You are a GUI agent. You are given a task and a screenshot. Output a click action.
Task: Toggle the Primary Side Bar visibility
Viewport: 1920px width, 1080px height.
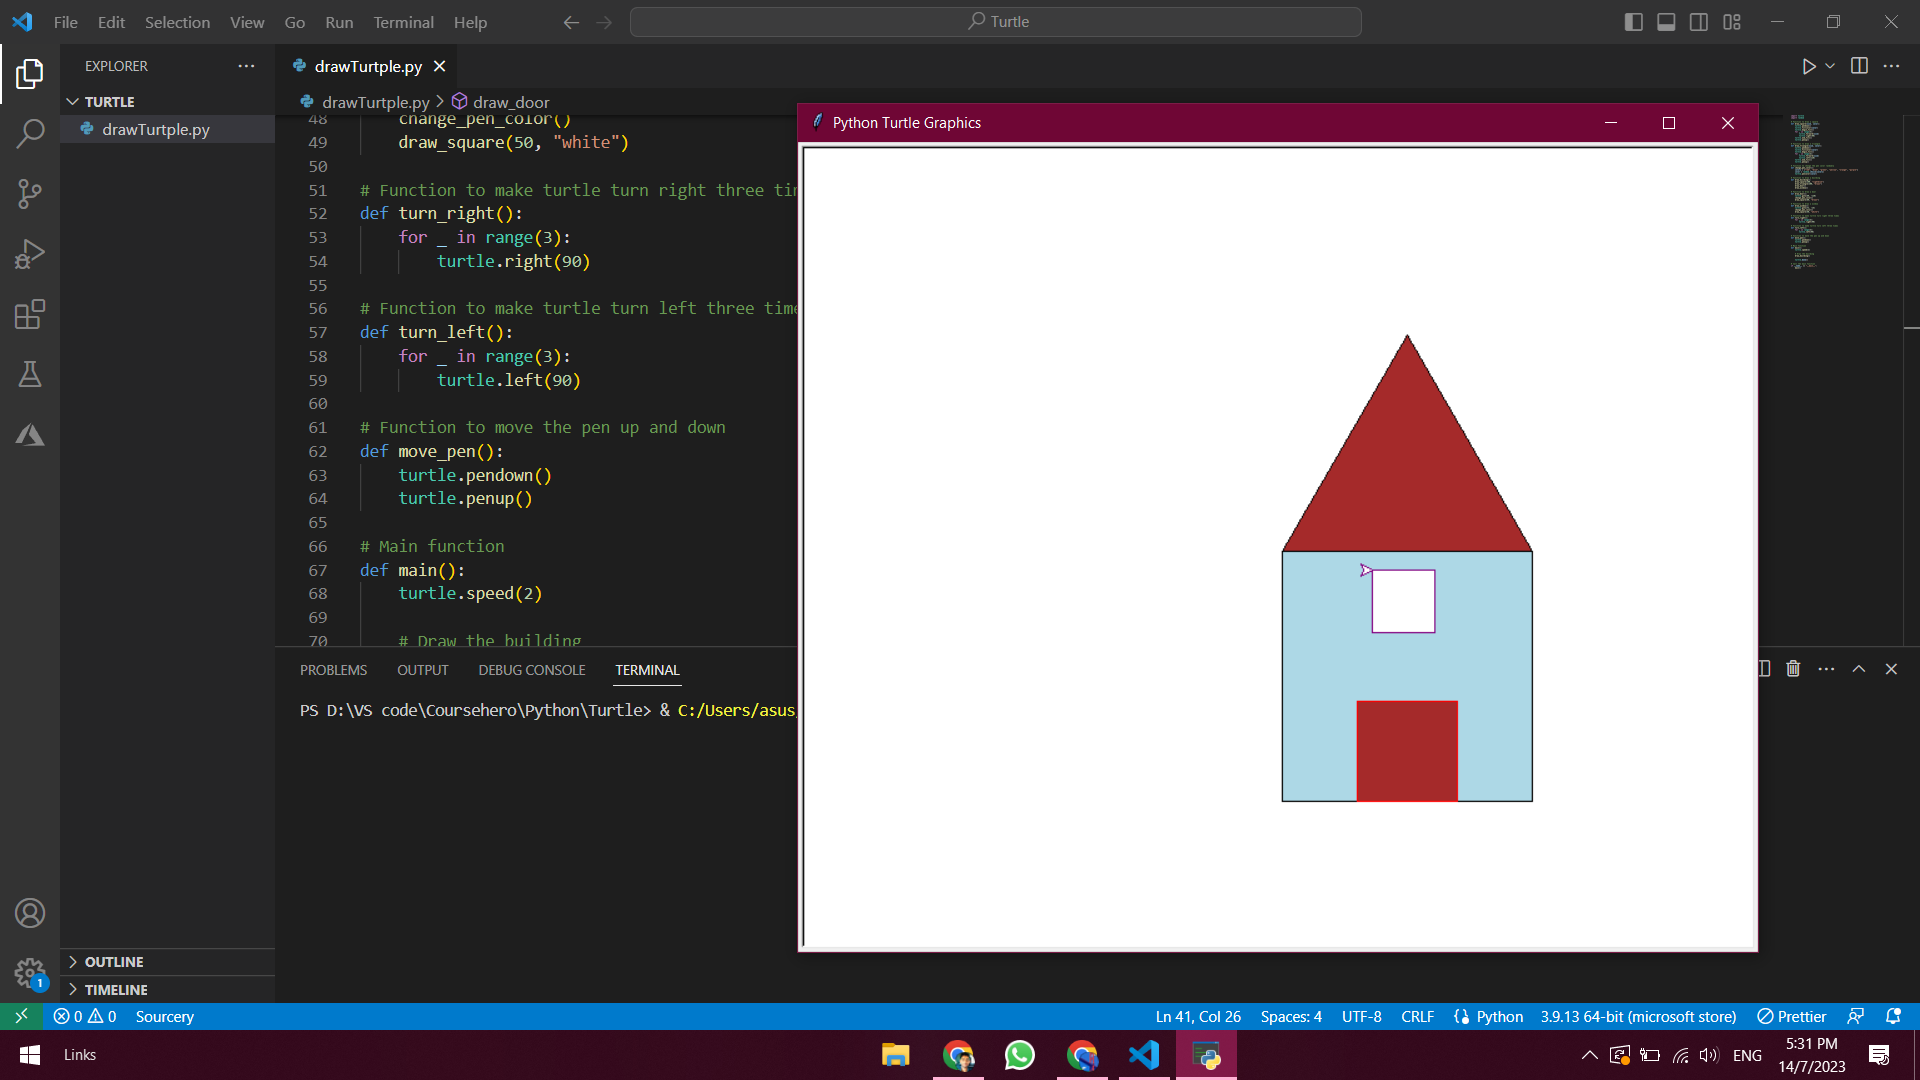click(x=1634, y=21)
